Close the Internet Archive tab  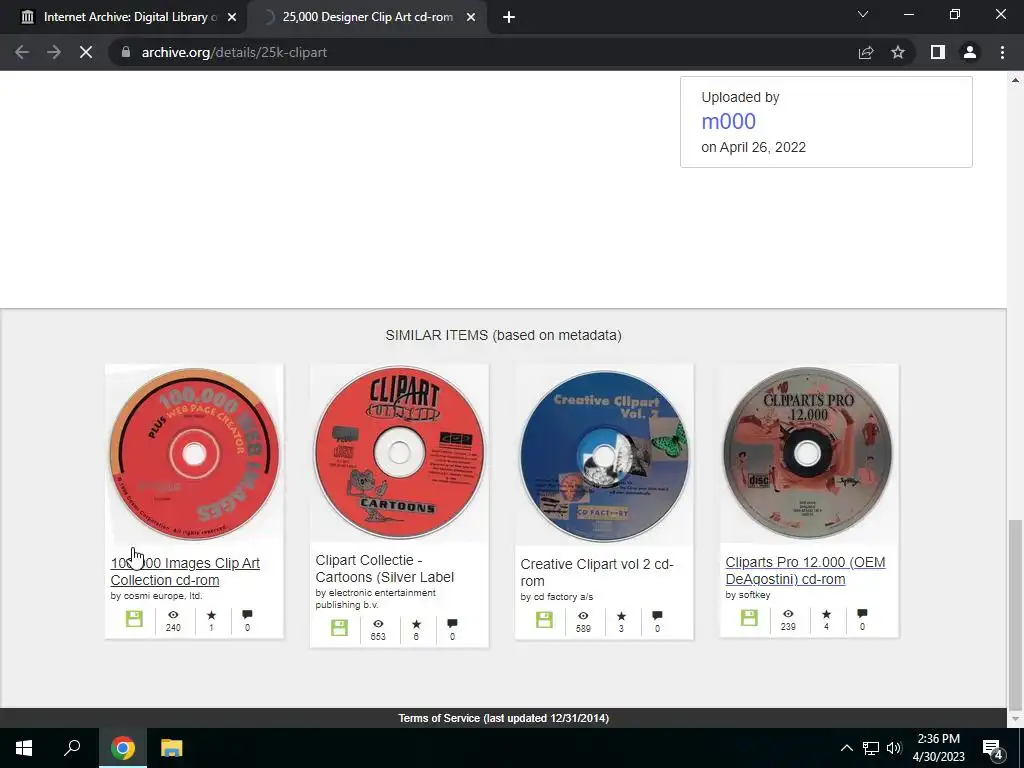point(232,18)
